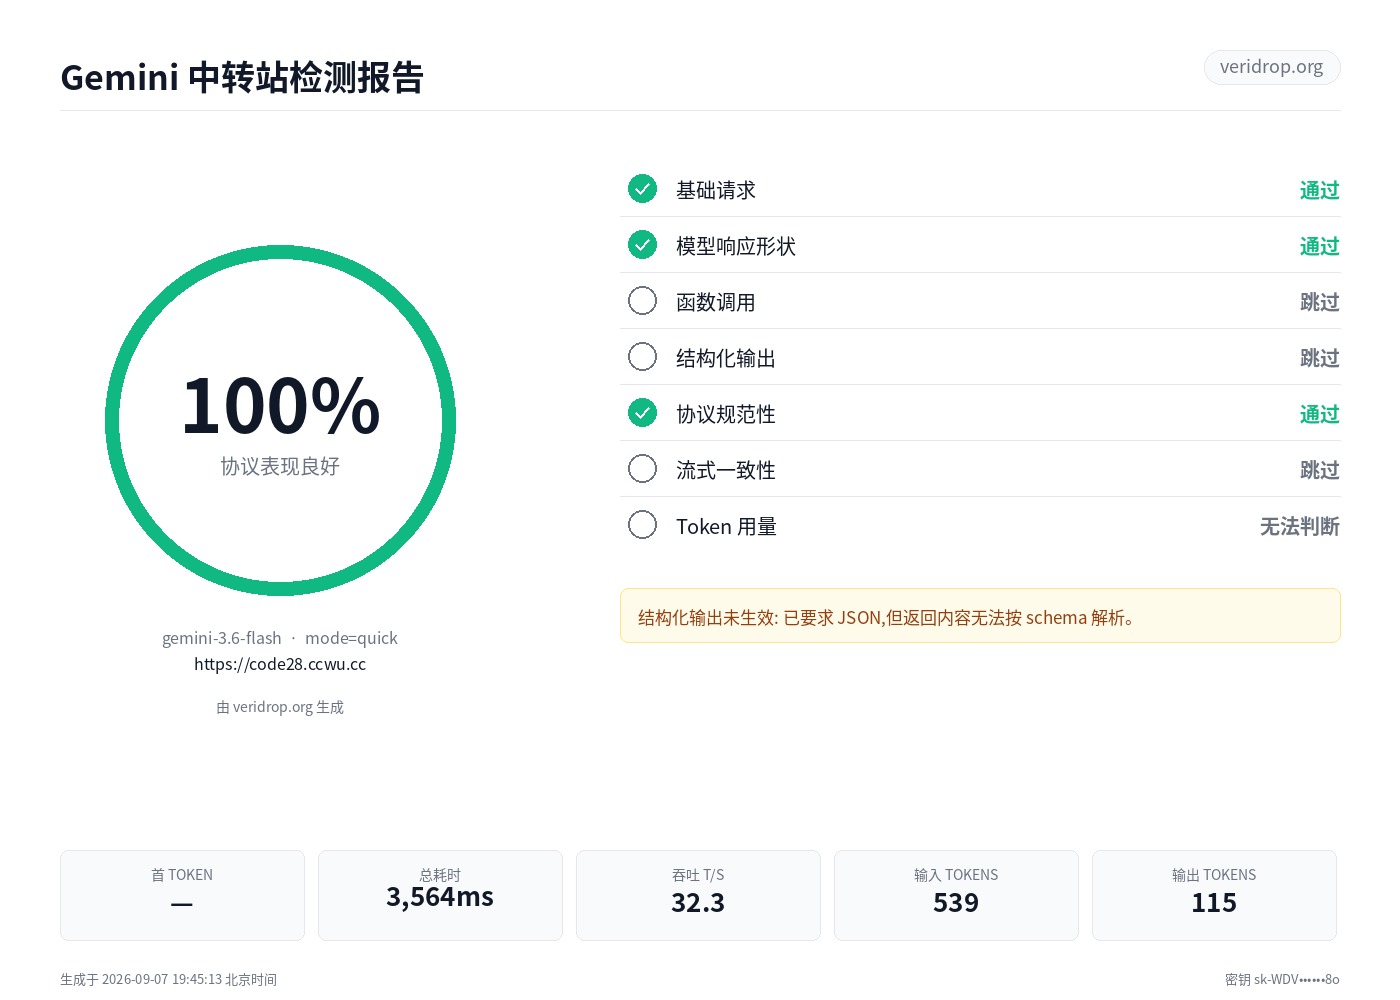Click the 100% score progress ring

[x=280, y=421]
